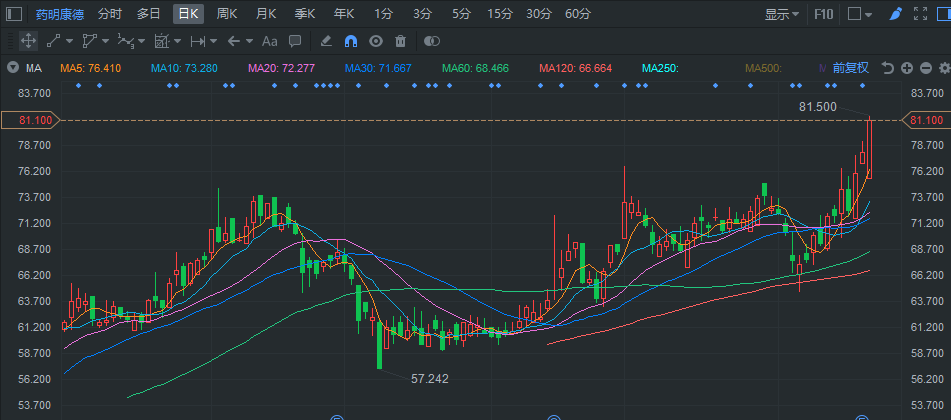The image size is (951, 420).
Task: Switch to 分时 intraday view
Action: [x=109, y=13]
